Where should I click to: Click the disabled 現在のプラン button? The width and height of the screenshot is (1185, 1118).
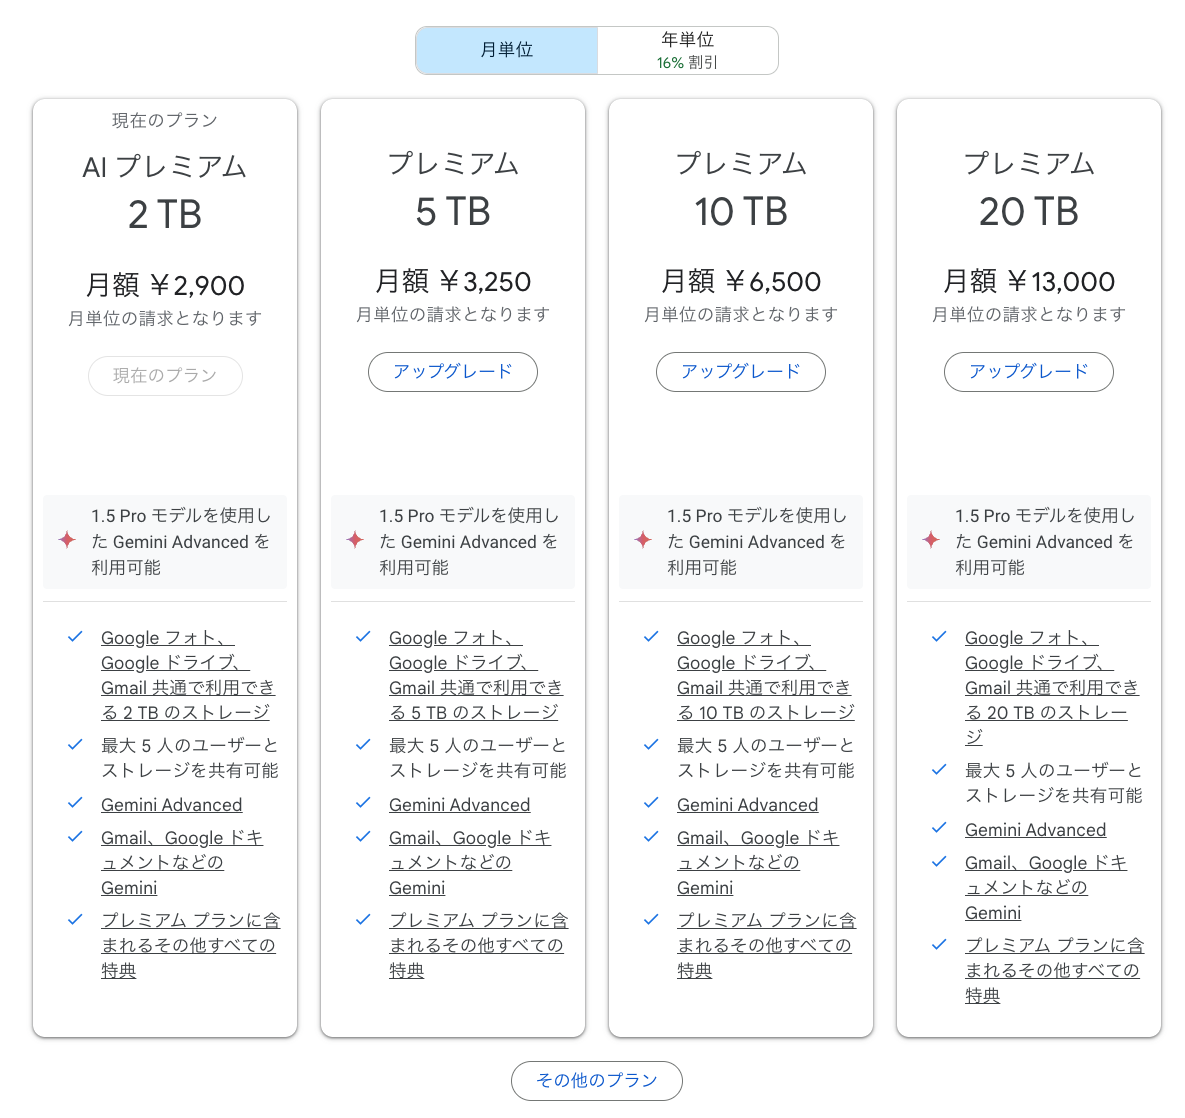pos(165,376)
